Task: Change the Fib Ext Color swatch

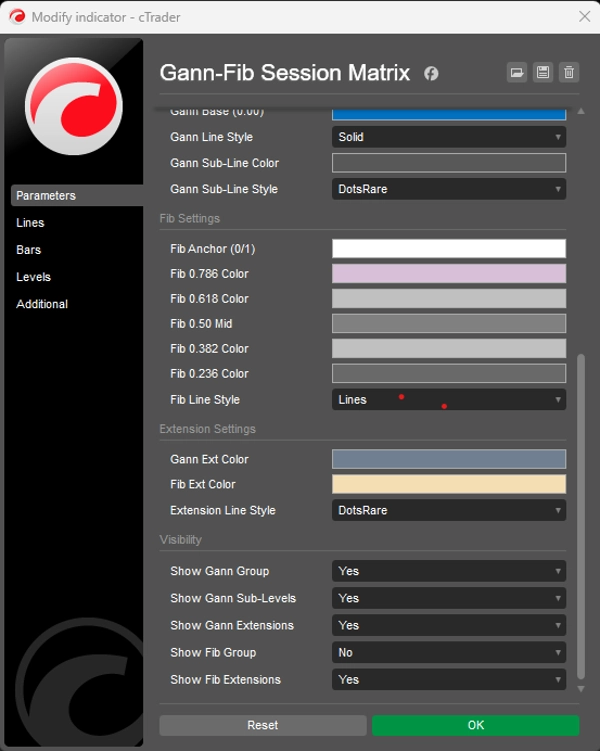Action: pyautogui.click(x=448, y=484)
